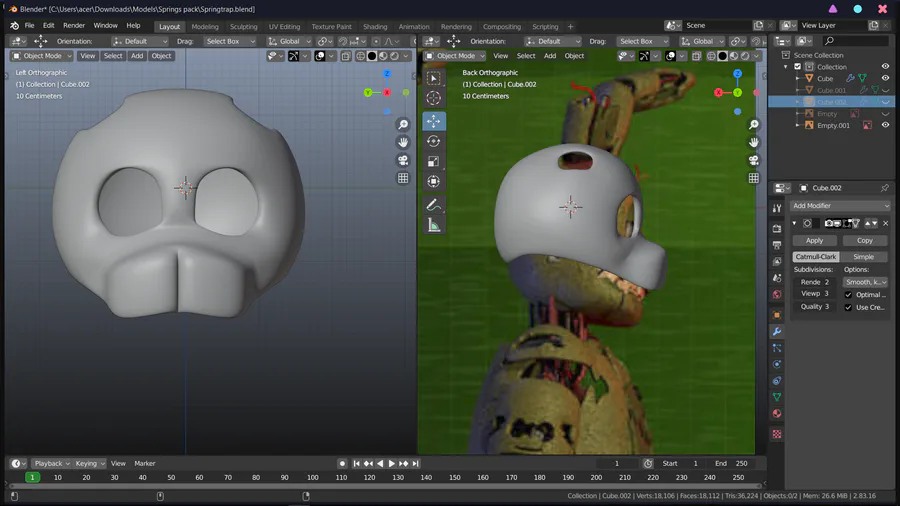Select the Scale tool in right viewport
Viewport: 900px width, 506px height.
tap(433, 161)
